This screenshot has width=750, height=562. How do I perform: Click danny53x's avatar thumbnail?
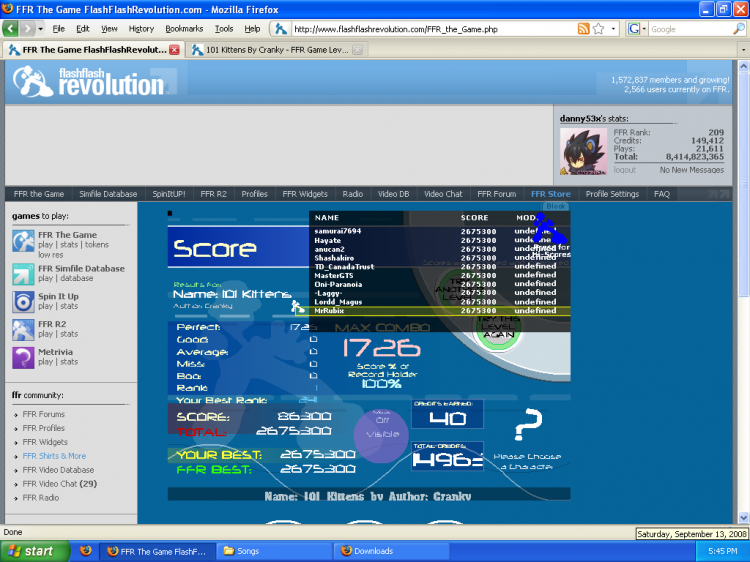[583, 152]
